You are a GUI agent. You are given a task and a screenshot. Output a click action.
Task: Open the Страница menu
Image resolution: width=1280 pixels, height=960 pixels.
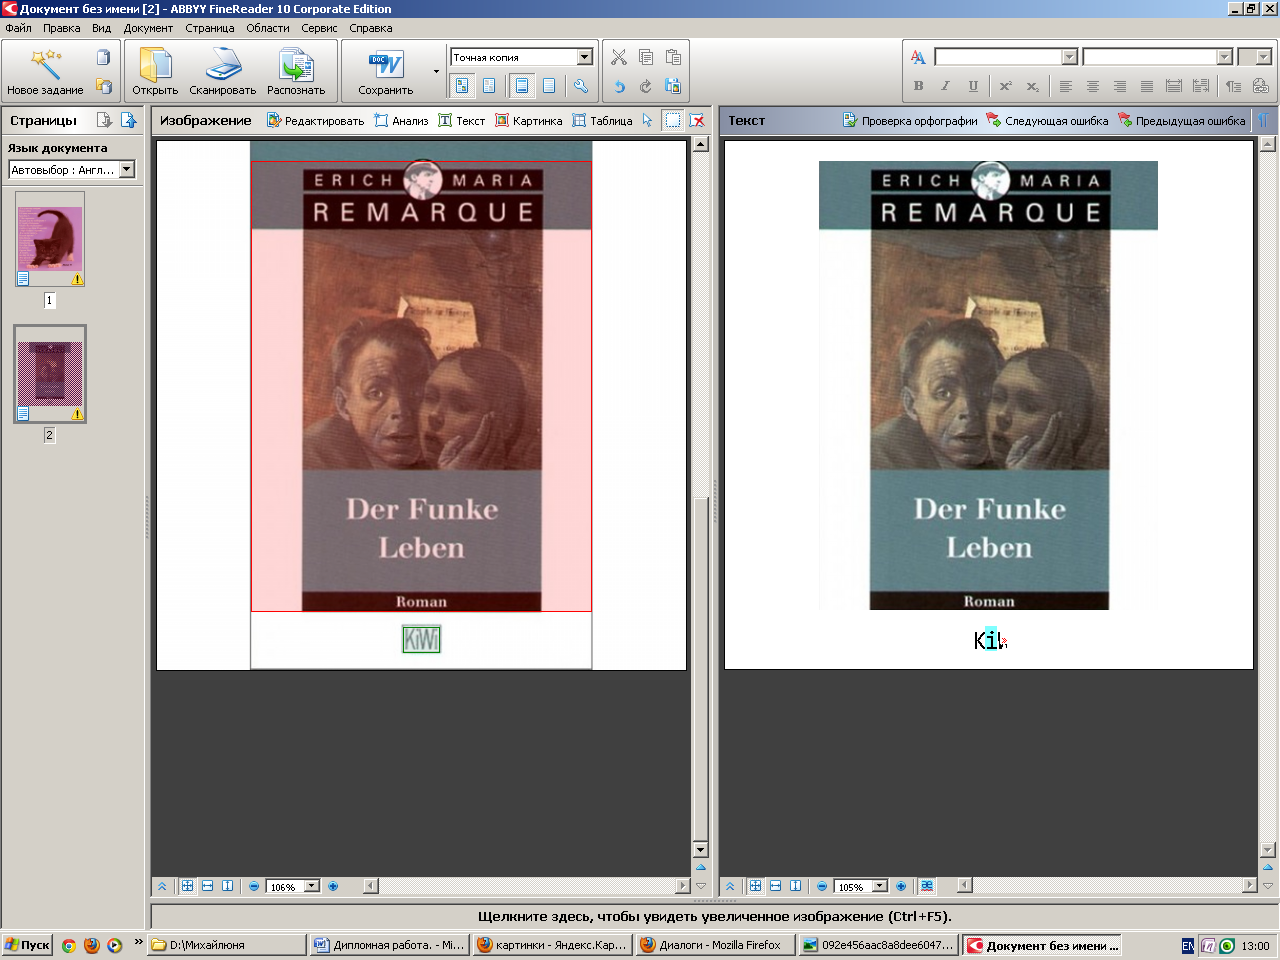coord(210,28)
